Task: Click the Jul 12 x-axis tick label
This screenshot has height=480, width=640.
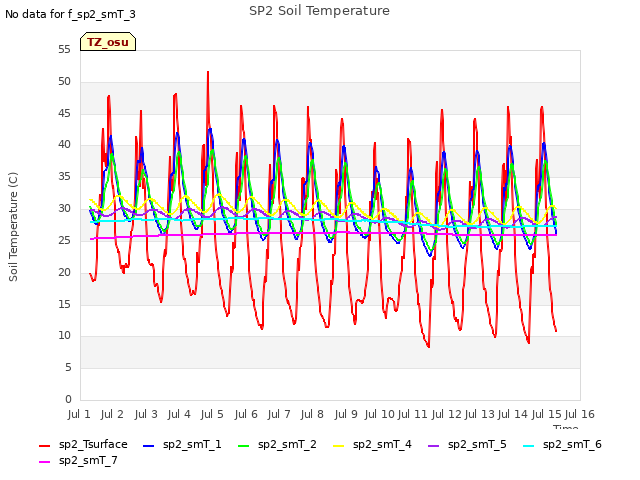Action: click(446, 414)
